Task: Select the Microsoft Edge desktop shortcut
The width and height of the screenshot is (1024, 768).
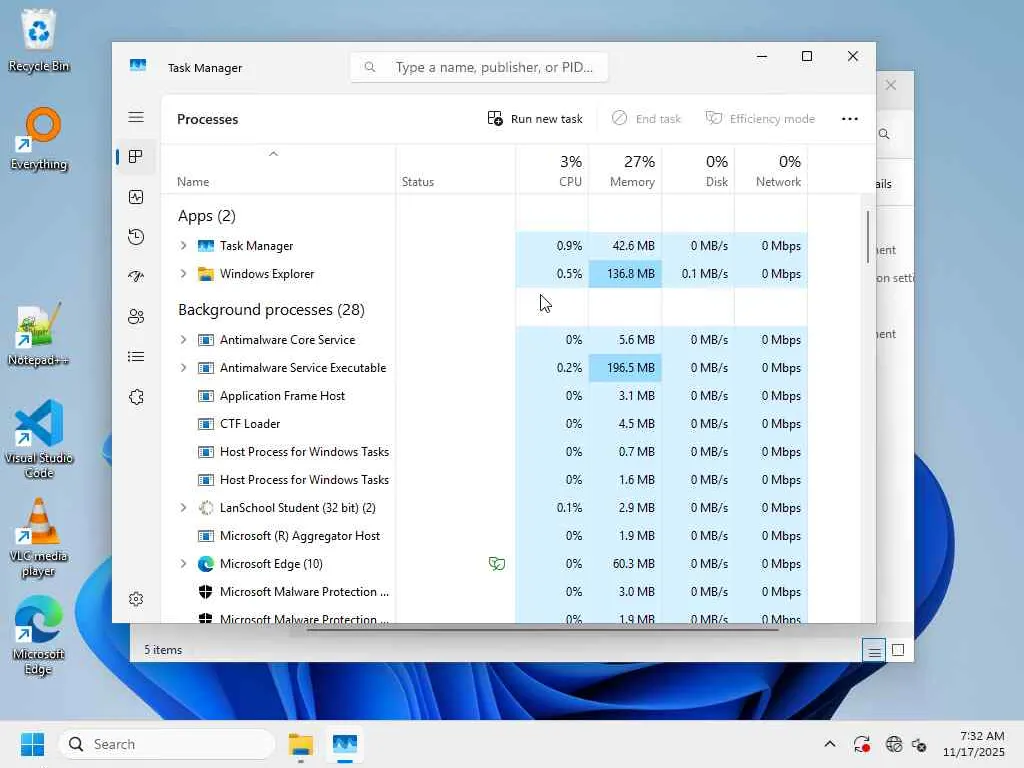Action: tap(39, 635)
